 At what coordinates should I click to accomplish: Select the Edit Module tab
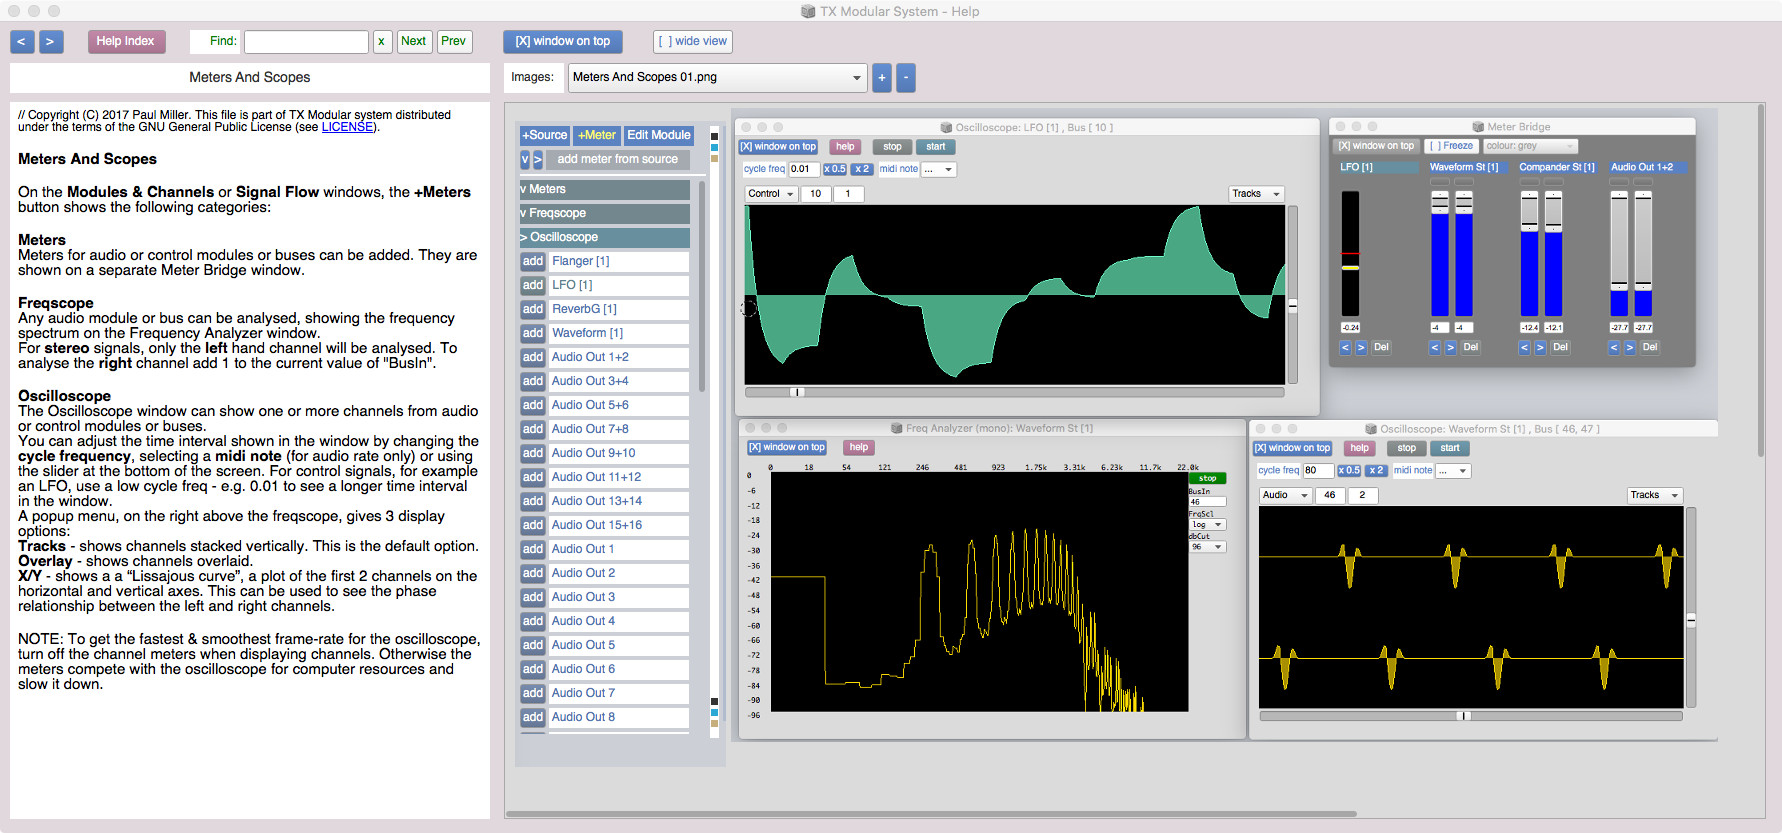click(x=658, y=135)
